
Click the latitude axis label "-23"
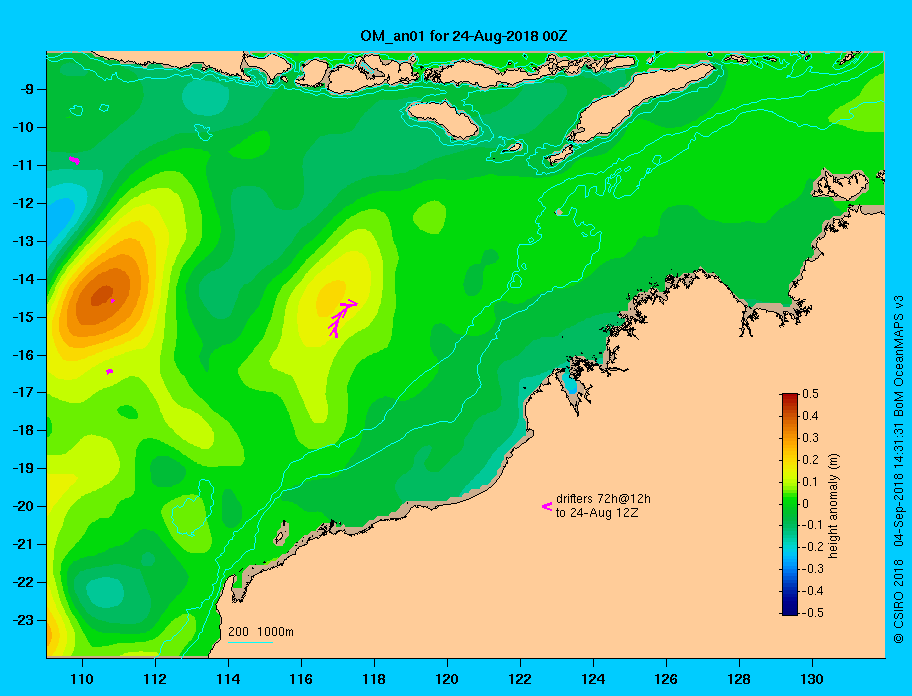coord(23,620)
